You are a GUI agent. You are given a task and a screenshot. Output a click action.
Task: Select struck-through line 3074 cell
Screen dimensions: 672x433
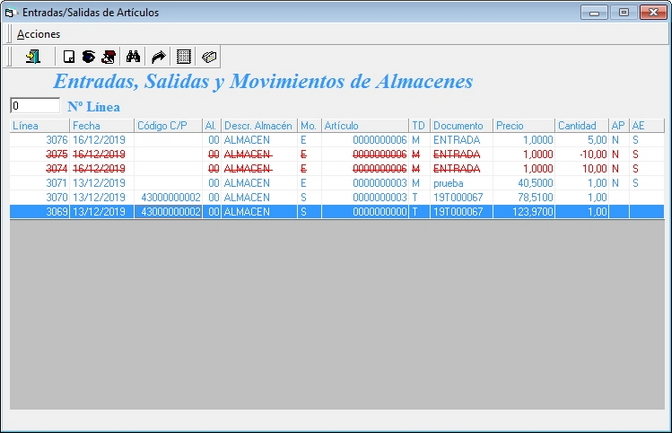(x=39, y=169)
